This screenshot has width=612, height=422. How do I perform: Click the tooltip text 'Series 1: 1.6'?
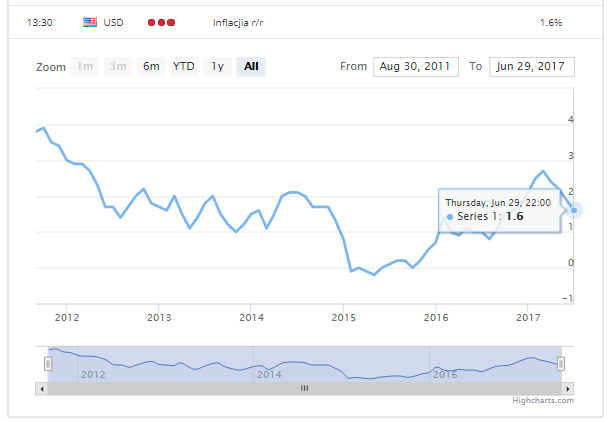coord(490,216)
